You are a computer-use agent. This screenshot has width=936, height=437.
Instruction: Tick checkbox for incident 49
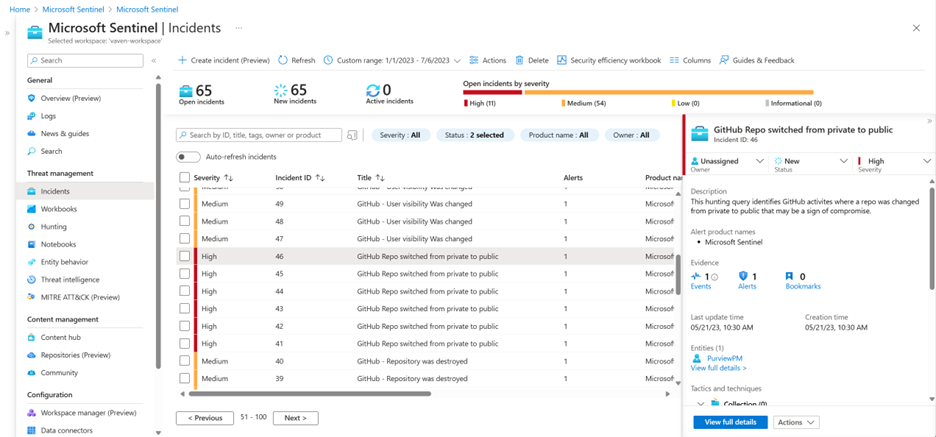(x=184, y=204)
